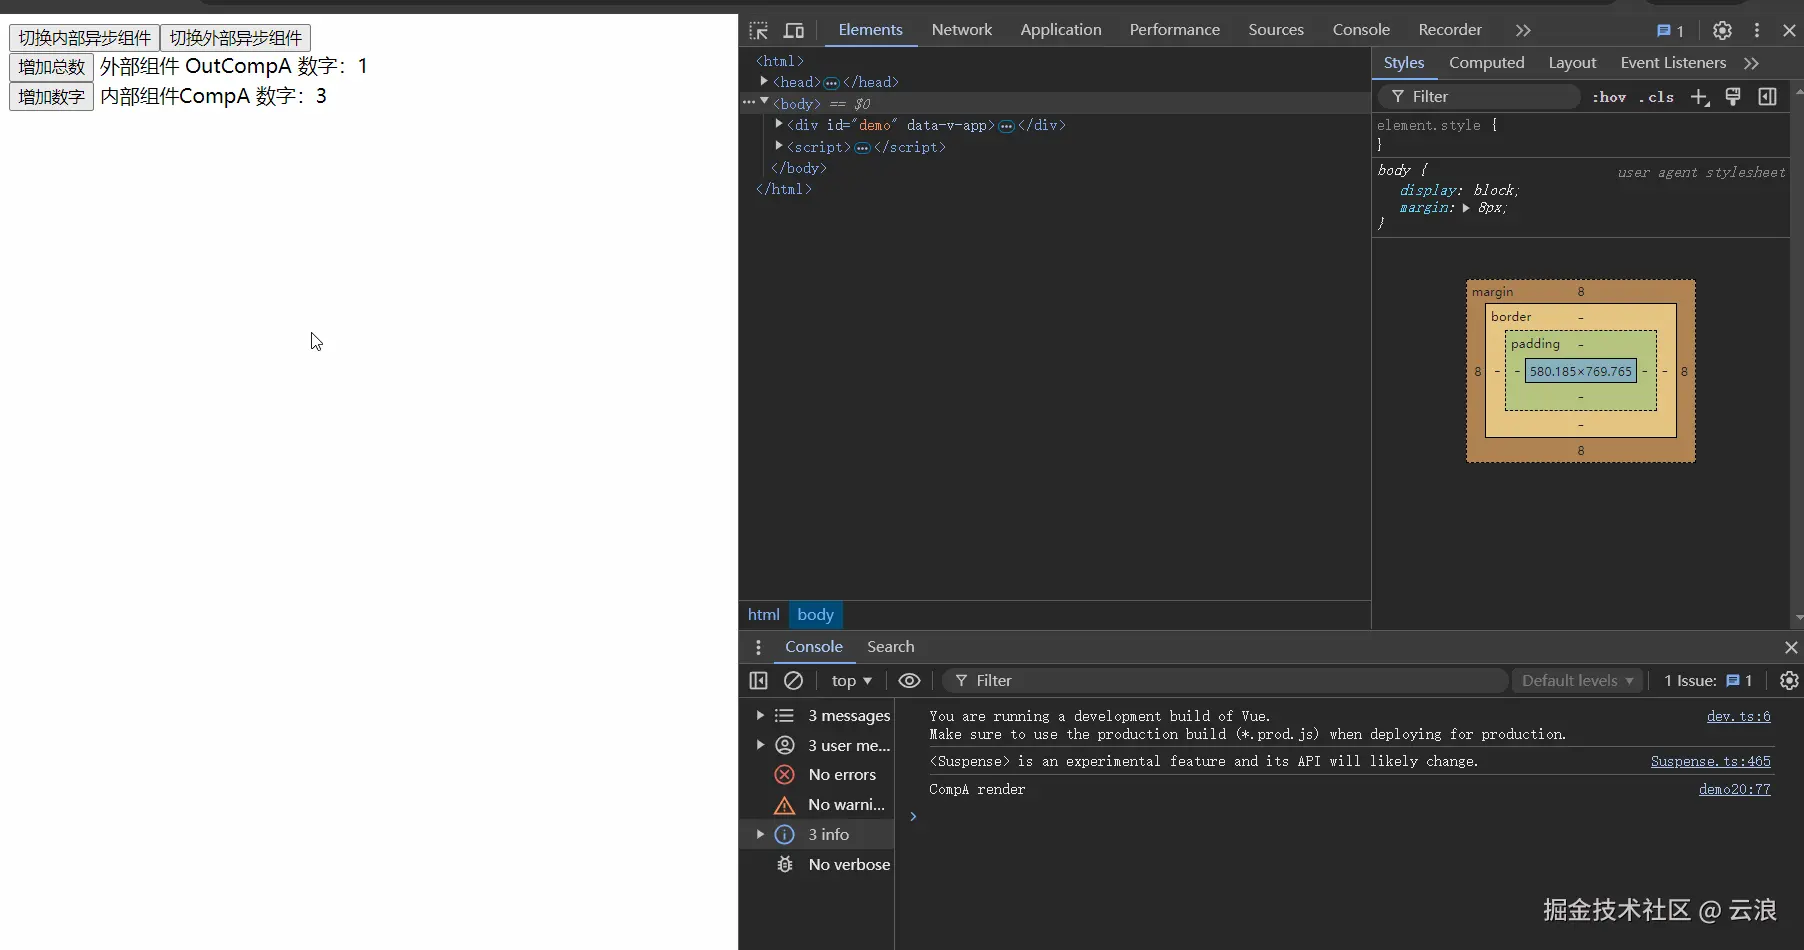Open the issues counter showing 1 issue
The width and height of the screenshot is (1804, 950).
point(1668,30)
